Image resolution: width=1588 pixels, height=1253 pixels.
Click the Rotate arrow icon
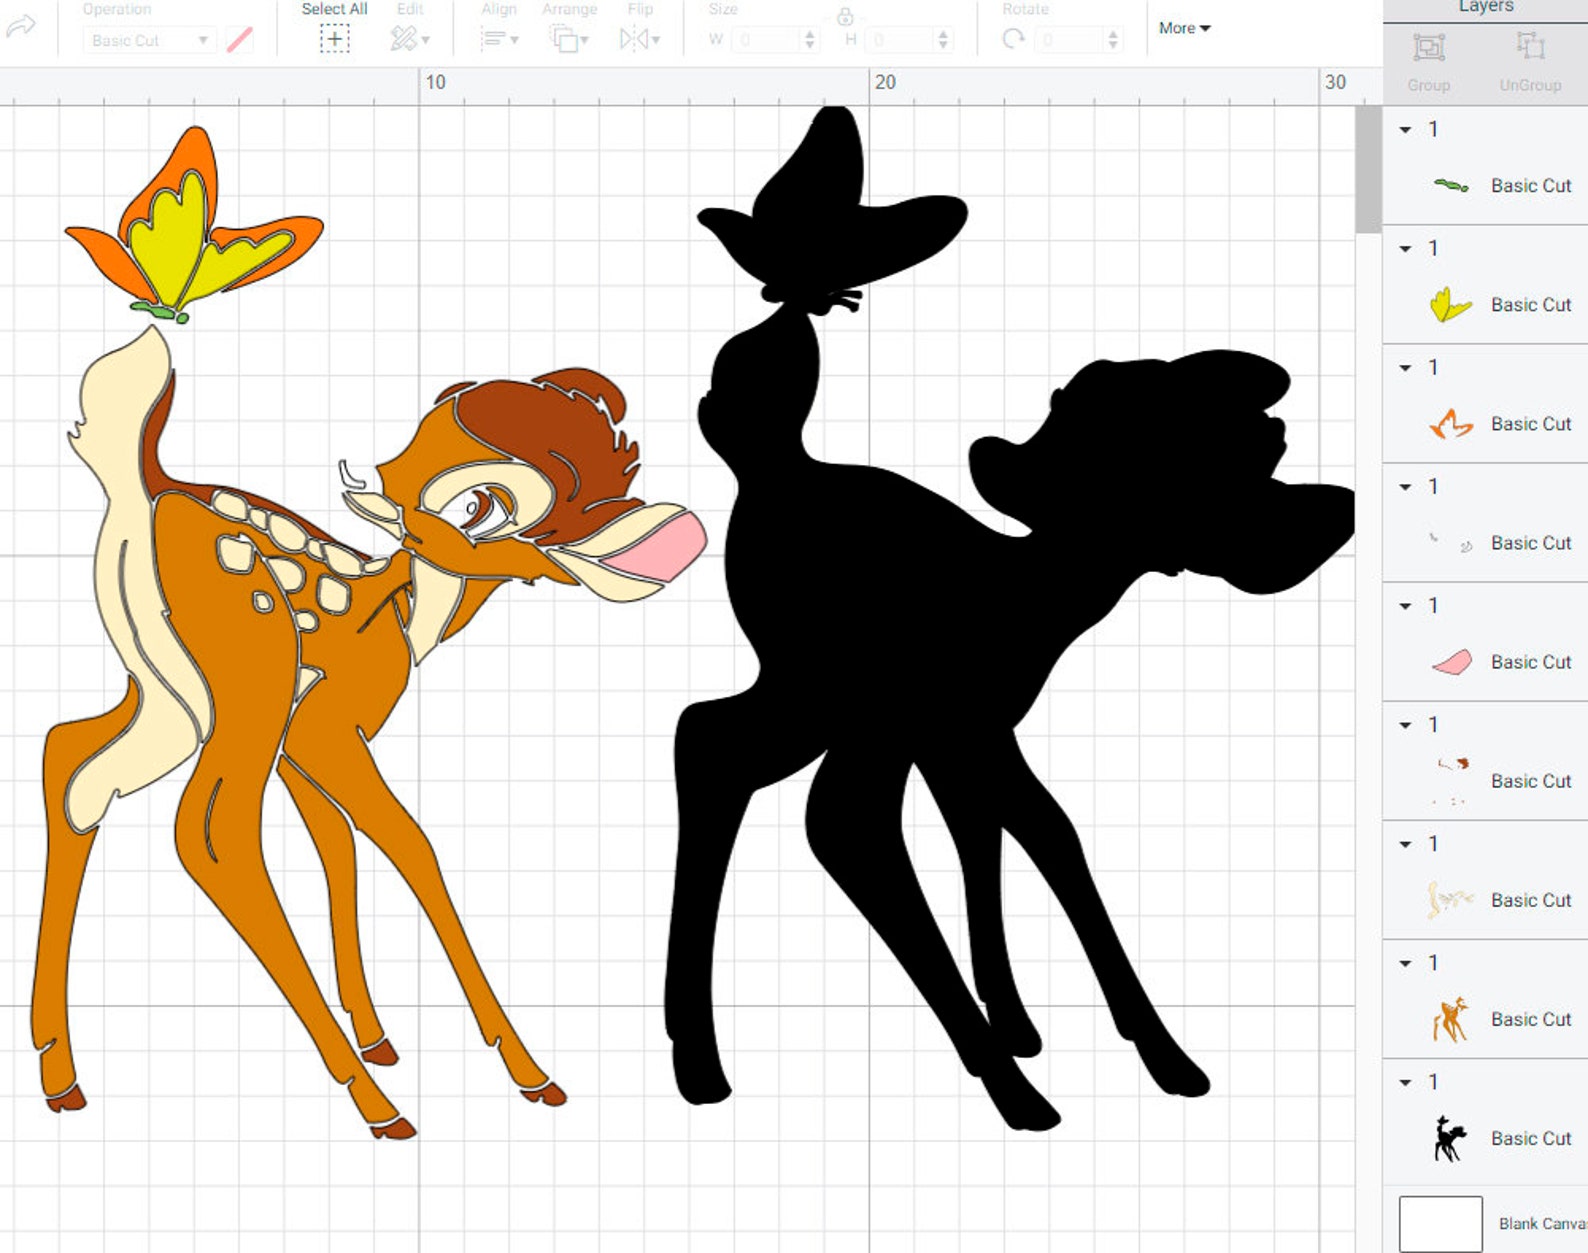click(1014, 40)
